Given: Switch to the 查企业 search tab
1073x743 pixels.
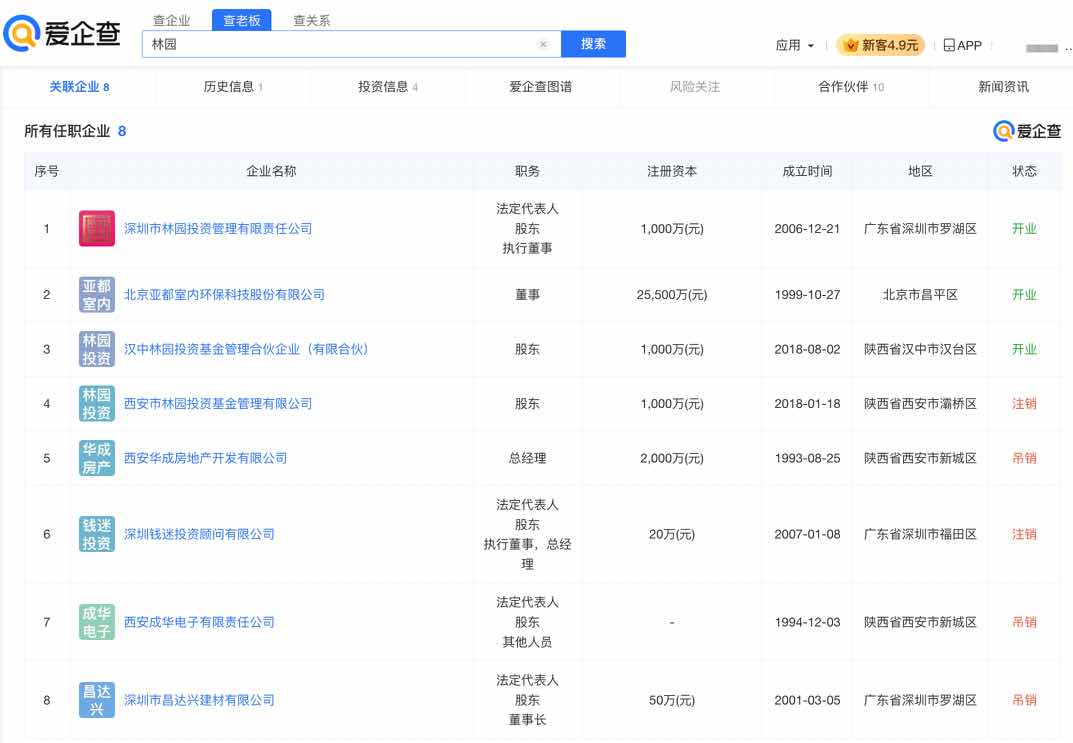Looking at the screenshot, I should click(x=171, y=21).
